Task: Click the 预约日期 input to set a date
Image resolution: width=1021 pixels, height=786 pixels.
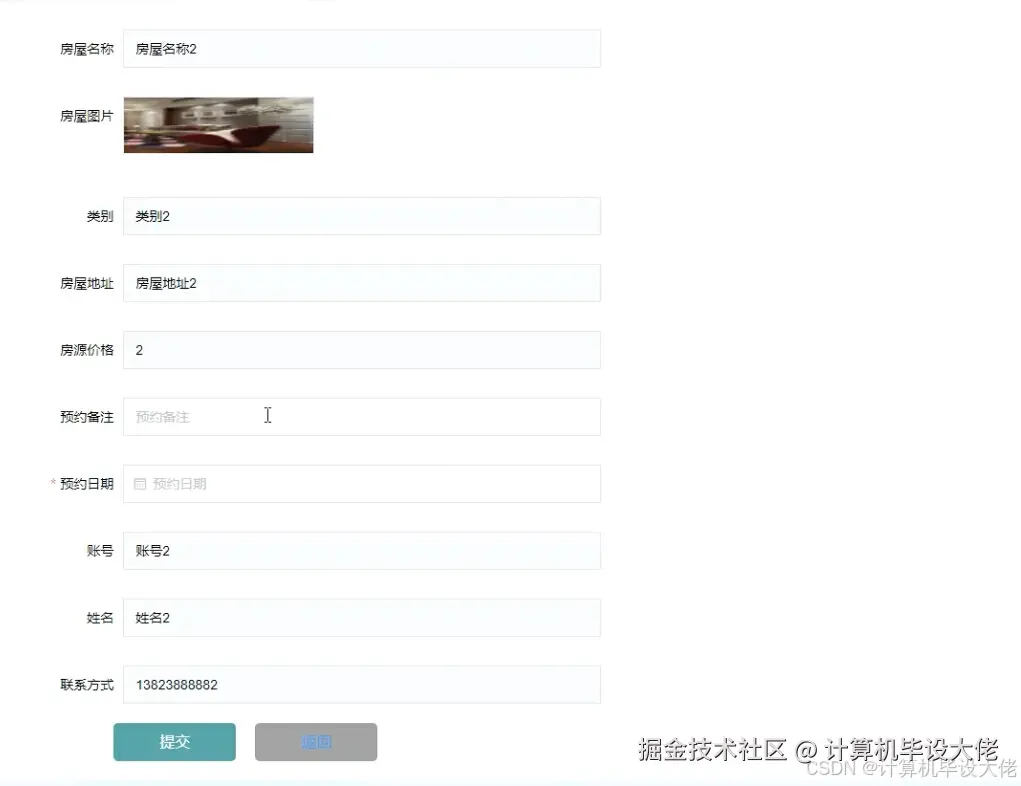Action: 360,484
